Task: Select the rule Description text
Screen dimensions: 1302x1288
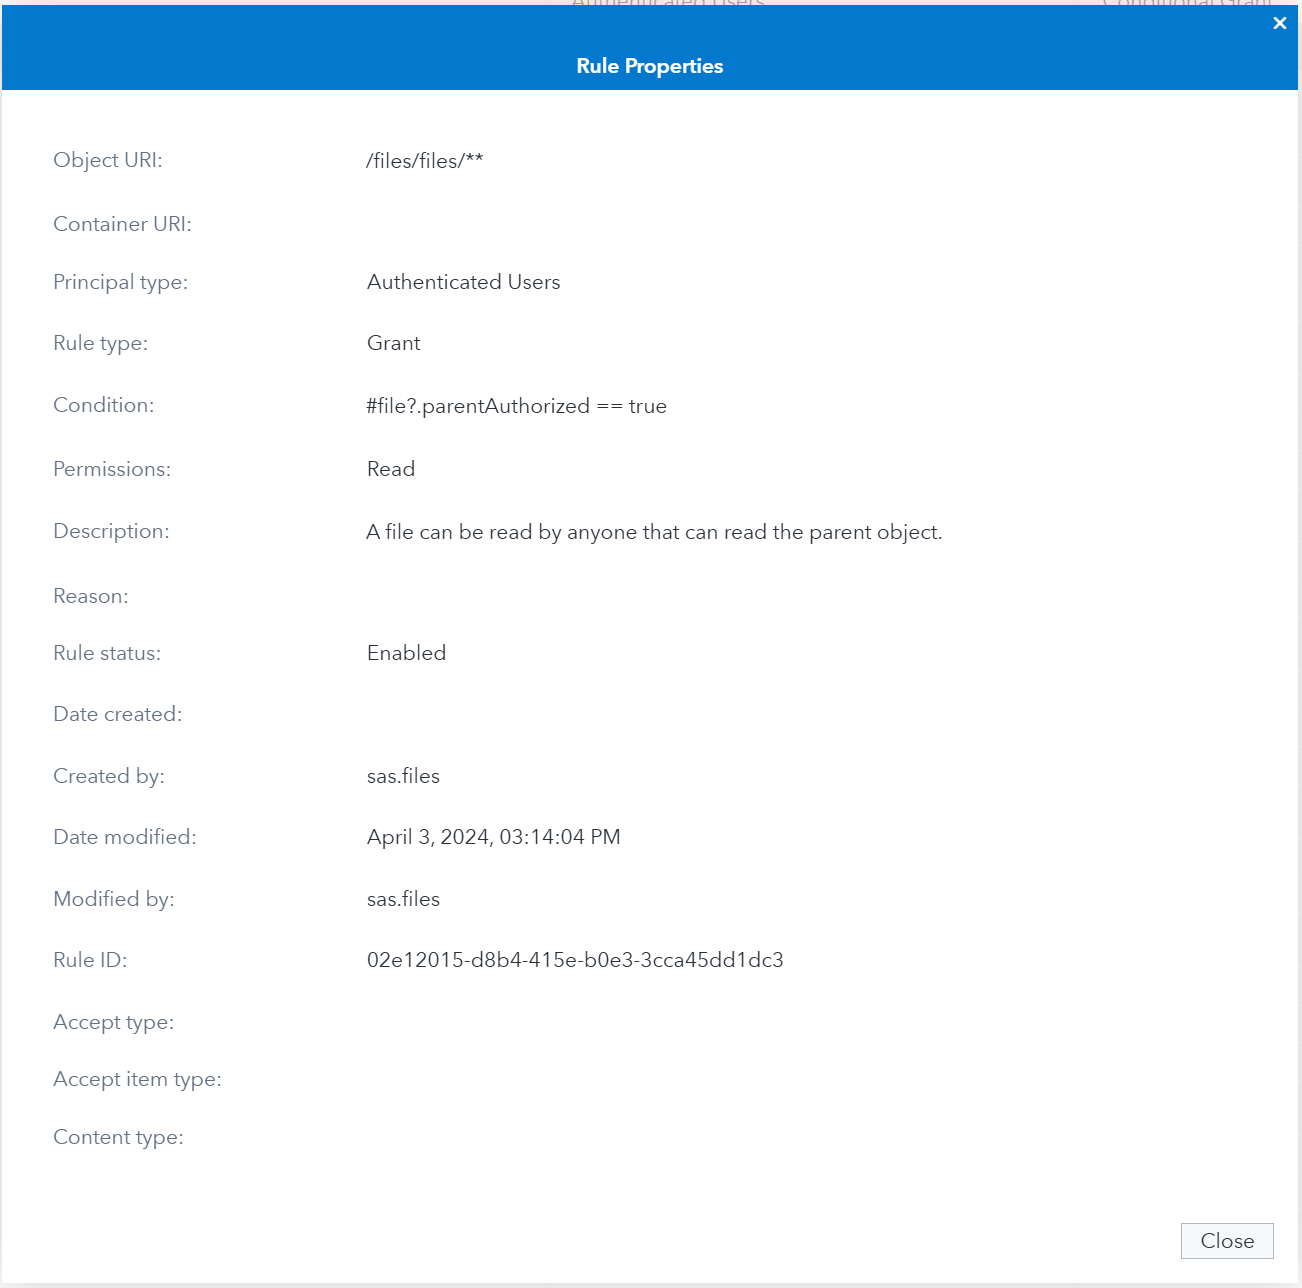Action: 654,532
